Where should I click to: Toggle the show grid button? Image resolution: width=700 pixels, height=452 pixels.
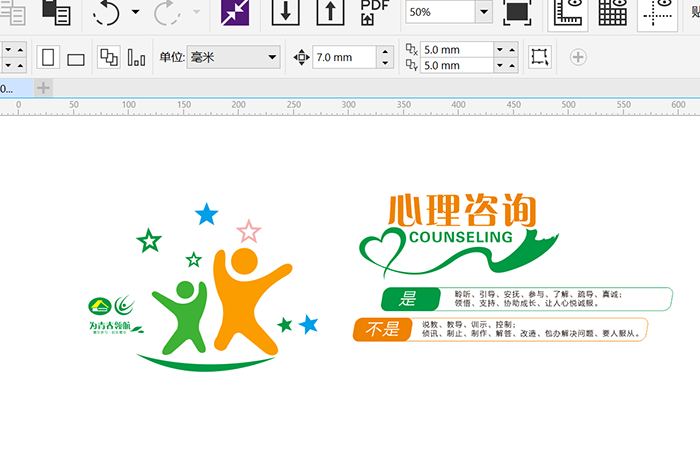[612, 13]
